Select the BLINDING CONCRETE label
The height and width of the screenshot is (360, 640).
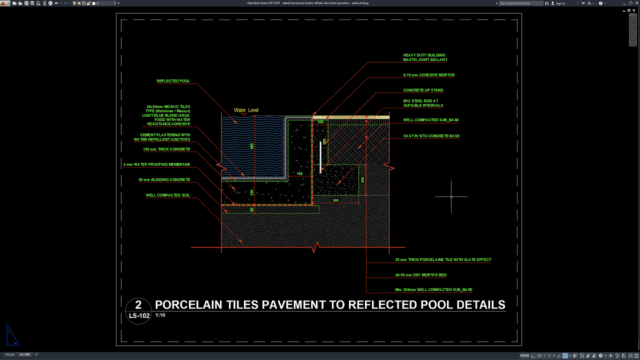[x=164, y=180]
